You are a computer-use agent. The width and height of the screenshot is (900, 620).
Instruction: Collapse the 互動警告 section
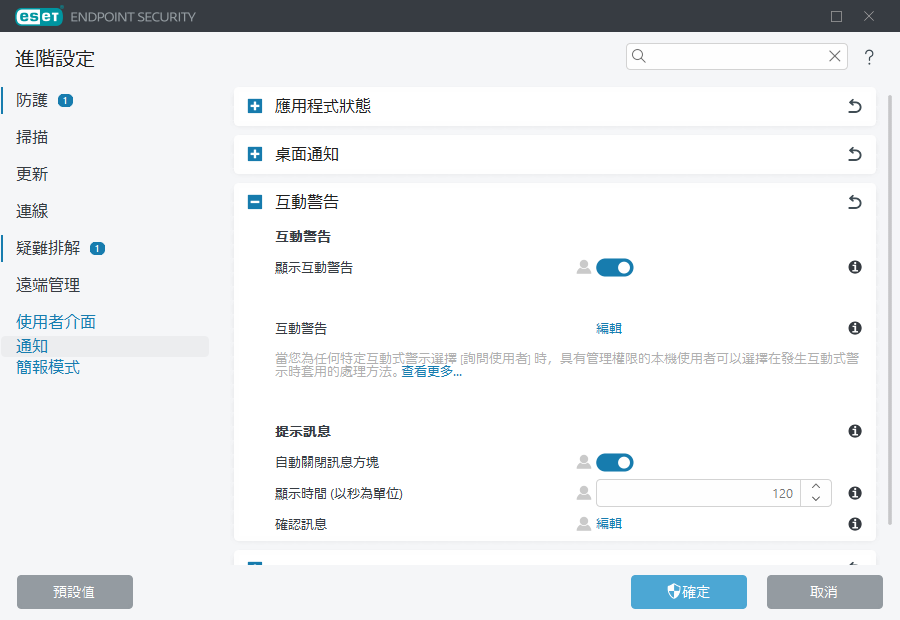[x=255, y=202]
